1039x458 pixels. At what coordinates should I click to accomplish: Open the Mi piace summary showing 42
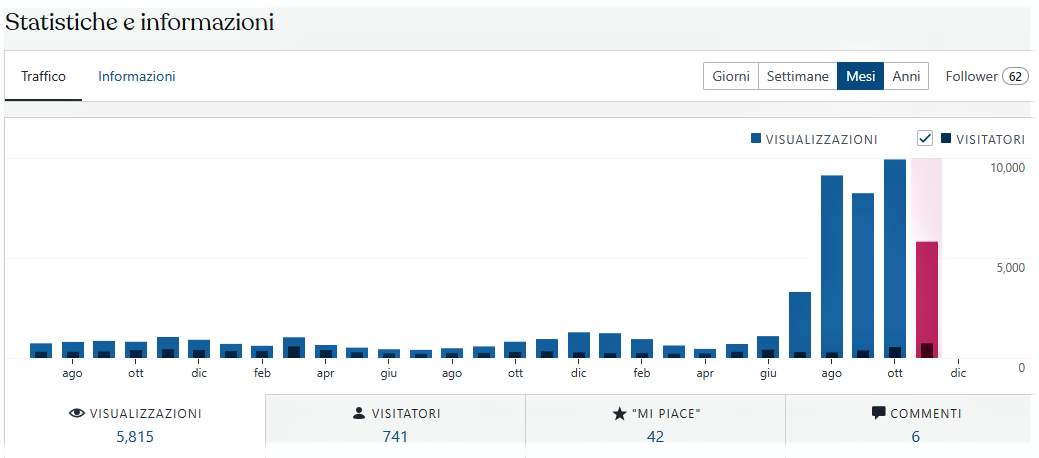coord(655,425)
